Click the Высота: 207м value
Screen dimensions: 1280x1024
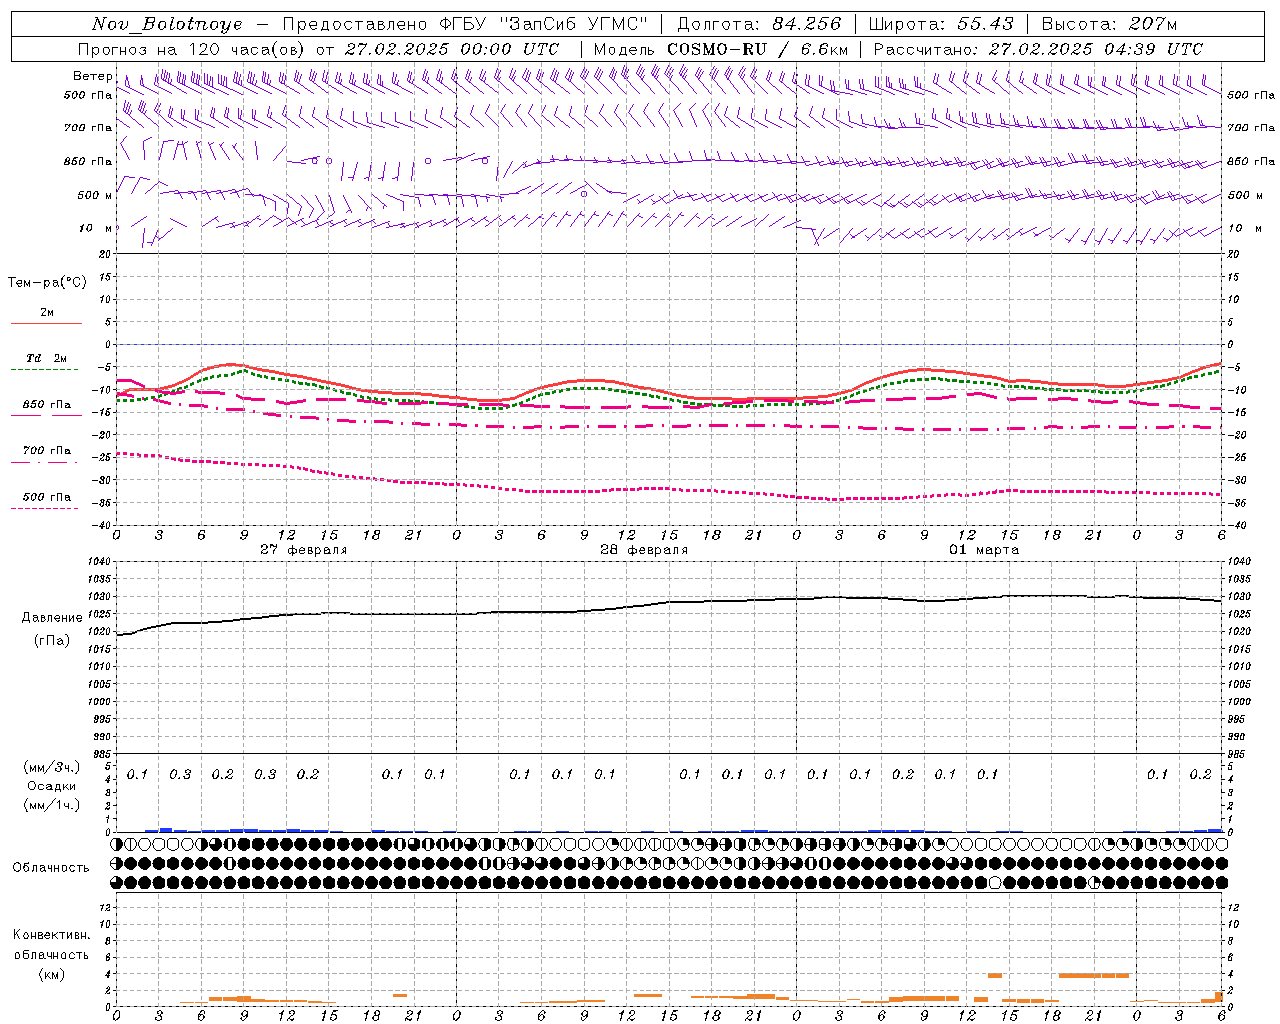point(1109,24)
